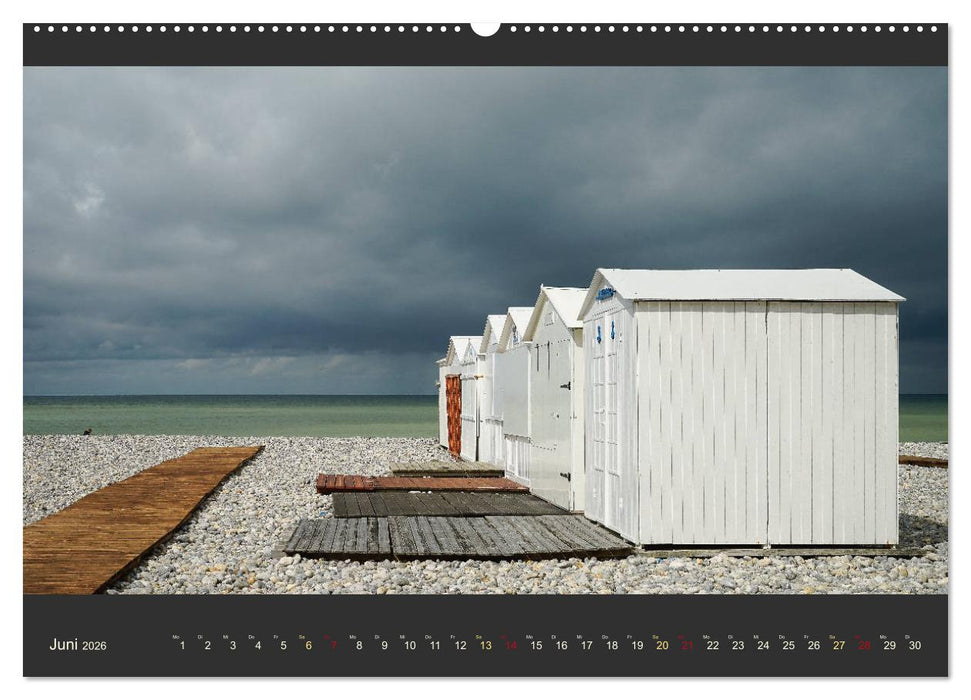Click the yellow Saturday 13

483,647
